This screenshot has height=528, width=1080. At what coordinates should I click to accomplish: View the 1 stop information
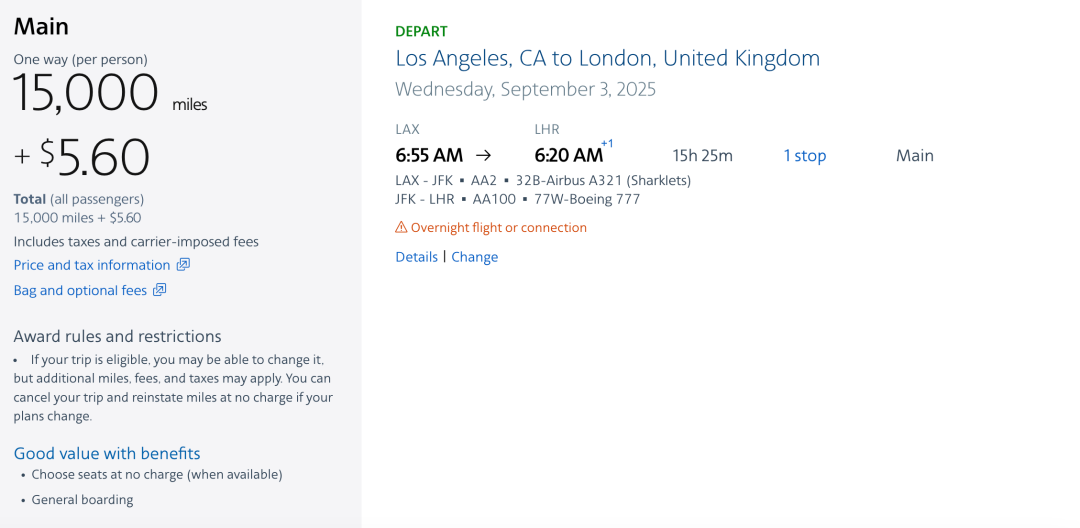tap(804, 156)
